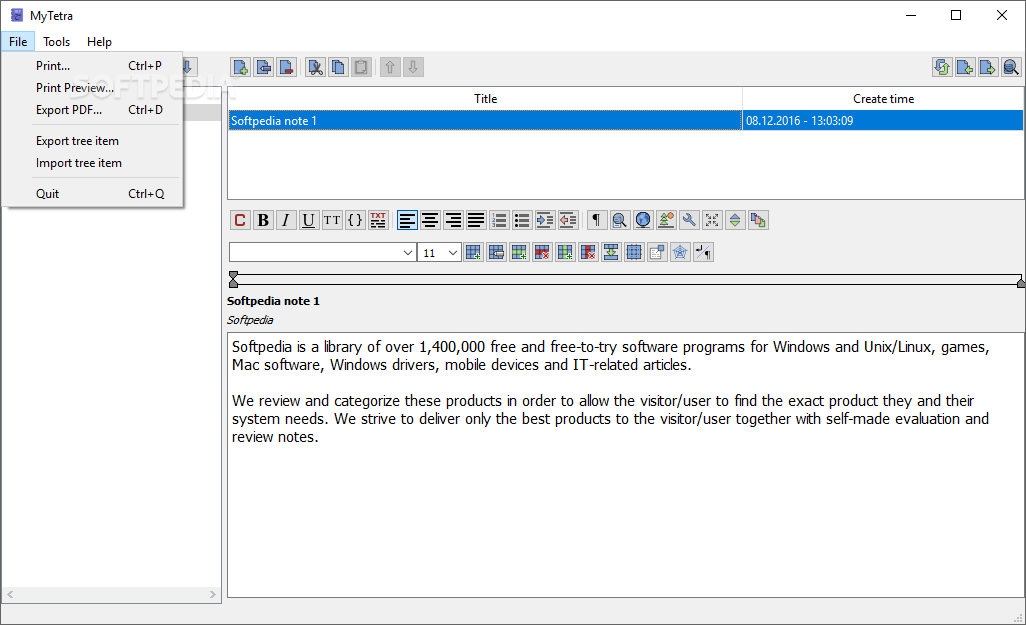
Task: Decrease indent with the red arrow icon
Action: (x=567, y=220)
